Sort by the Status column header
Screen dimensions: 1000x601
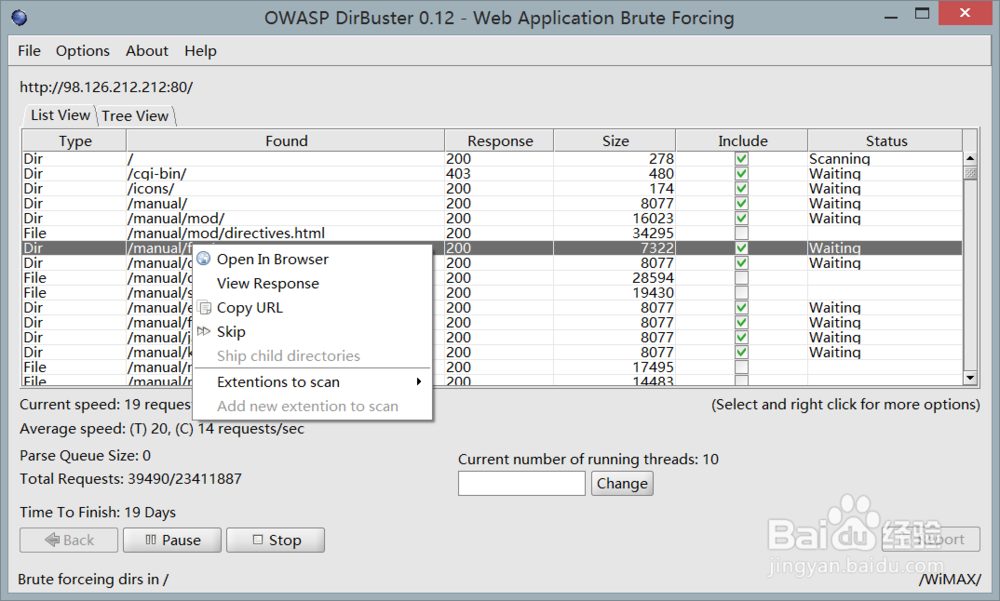click(x=885, y=141)
